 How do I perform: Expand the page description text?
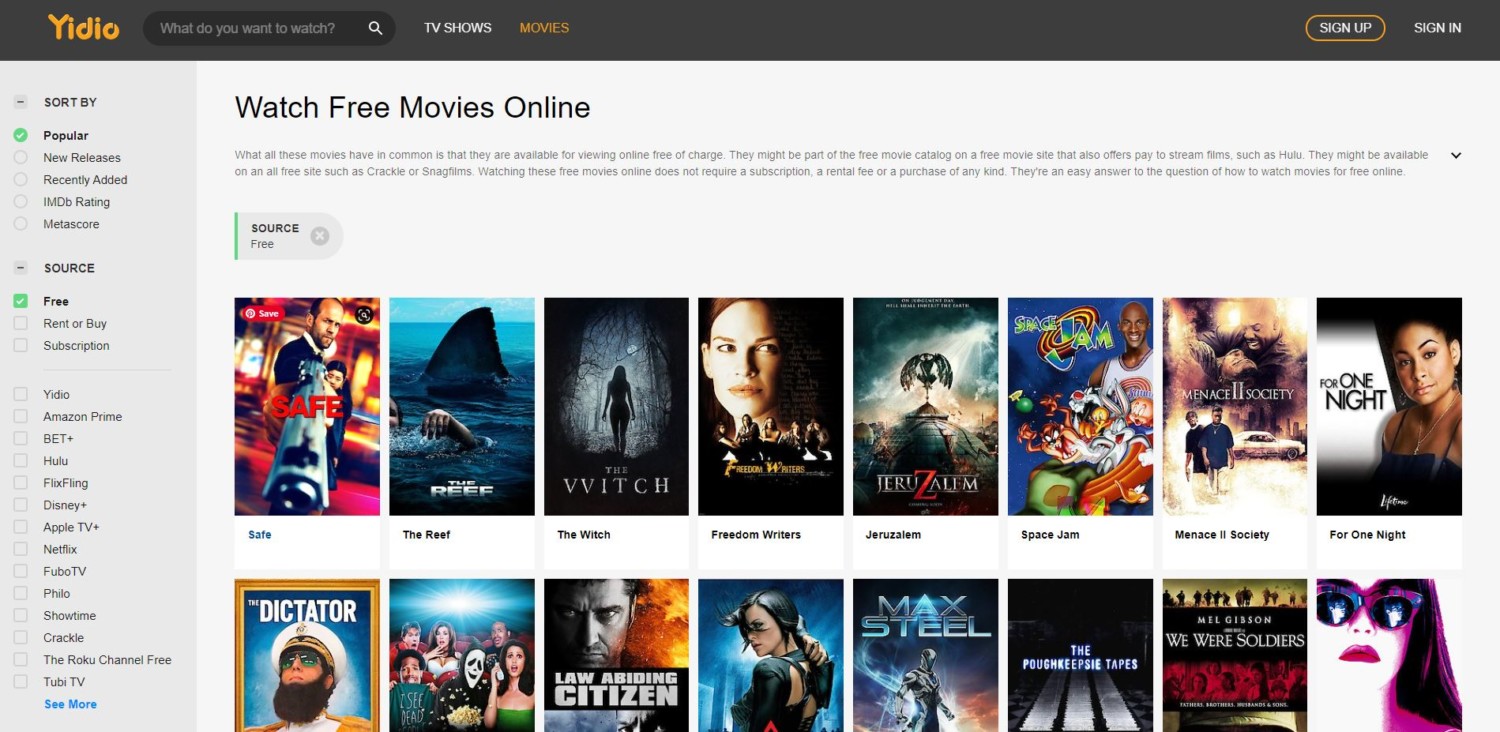pos(1456,155)
